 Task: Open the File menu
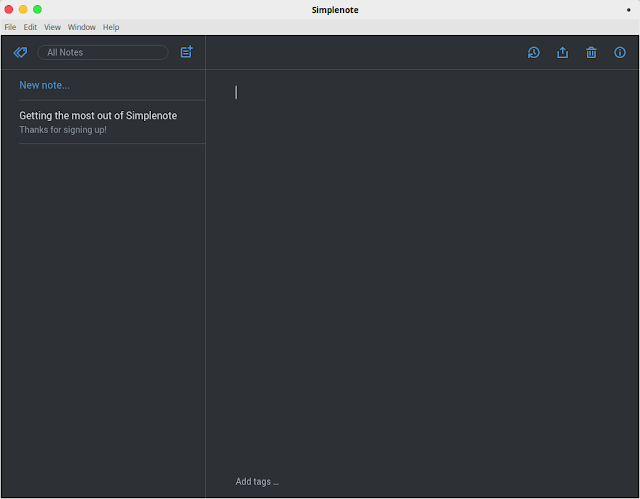(10, 27)
